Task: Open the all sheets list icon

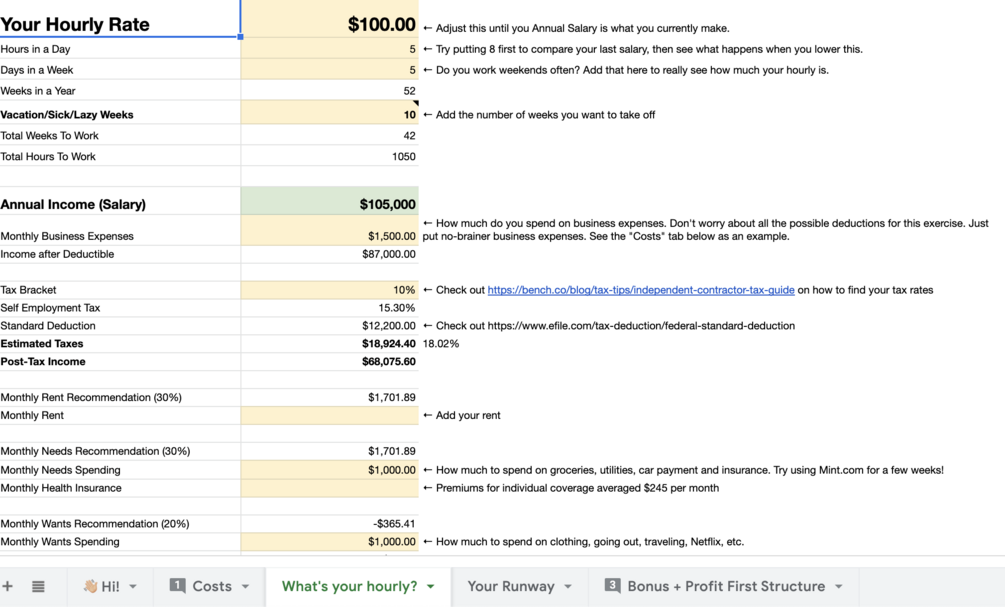Action: click(x=38, y=587)
